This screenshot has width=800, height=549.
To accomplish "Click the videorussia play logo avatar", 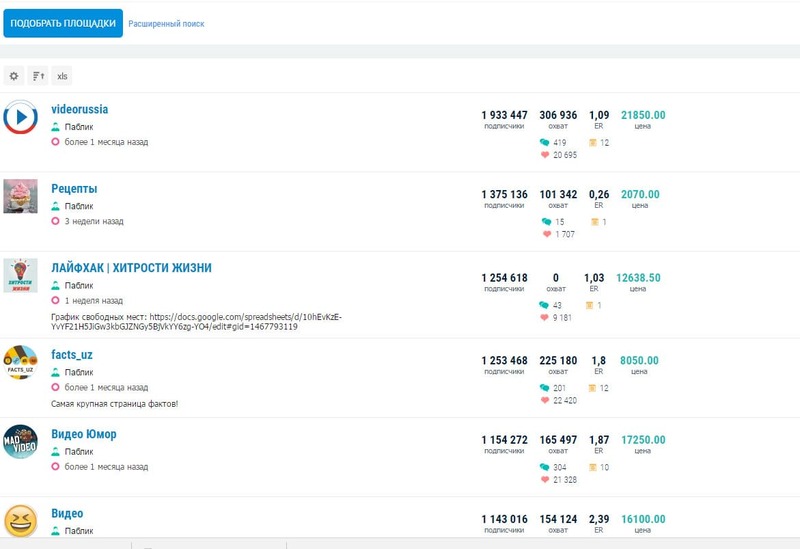I will (x=21, y=117).
